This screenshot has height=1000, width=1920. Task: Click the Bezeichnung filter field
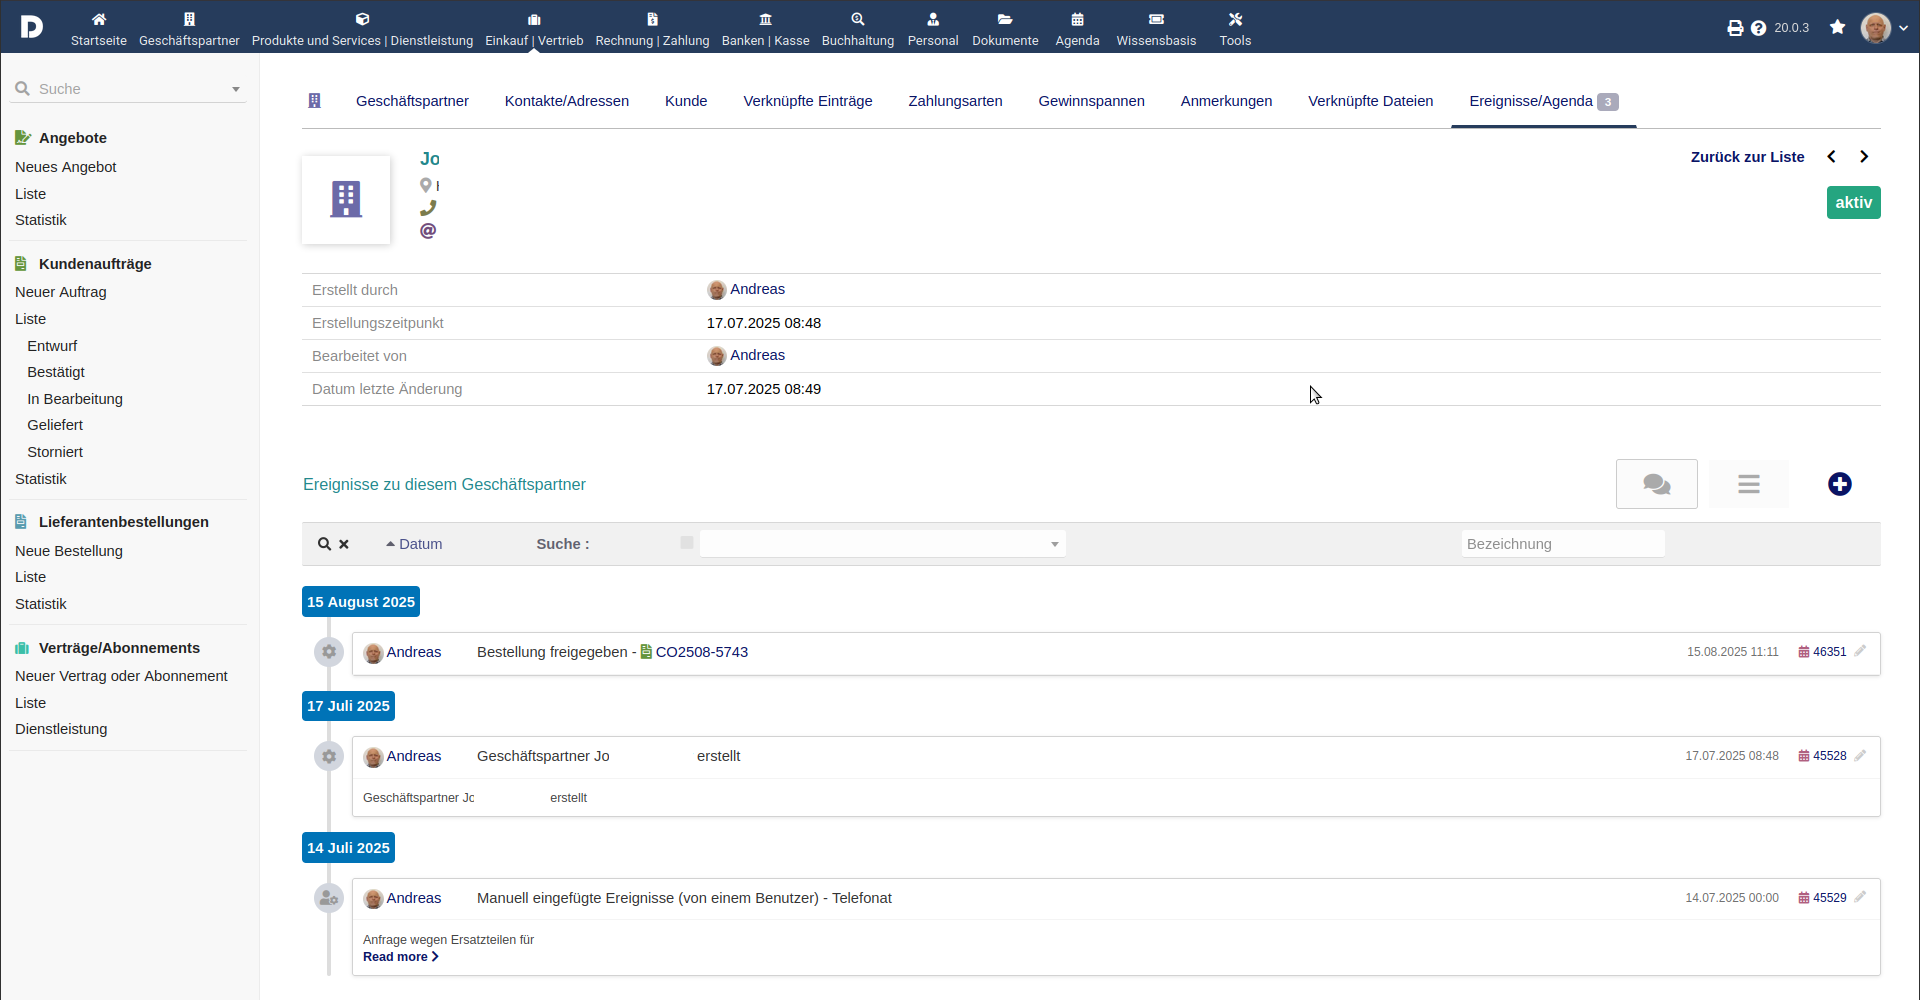point(1562,544)
